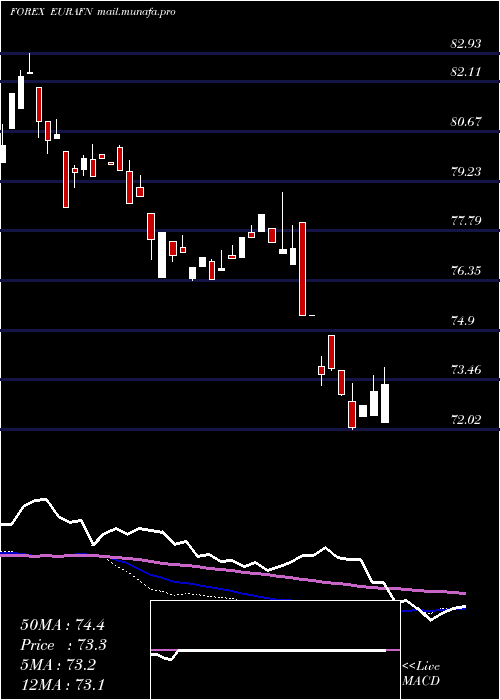Click the 5MA : 73.2 reading
500x700 pixels.
(58, 665)
